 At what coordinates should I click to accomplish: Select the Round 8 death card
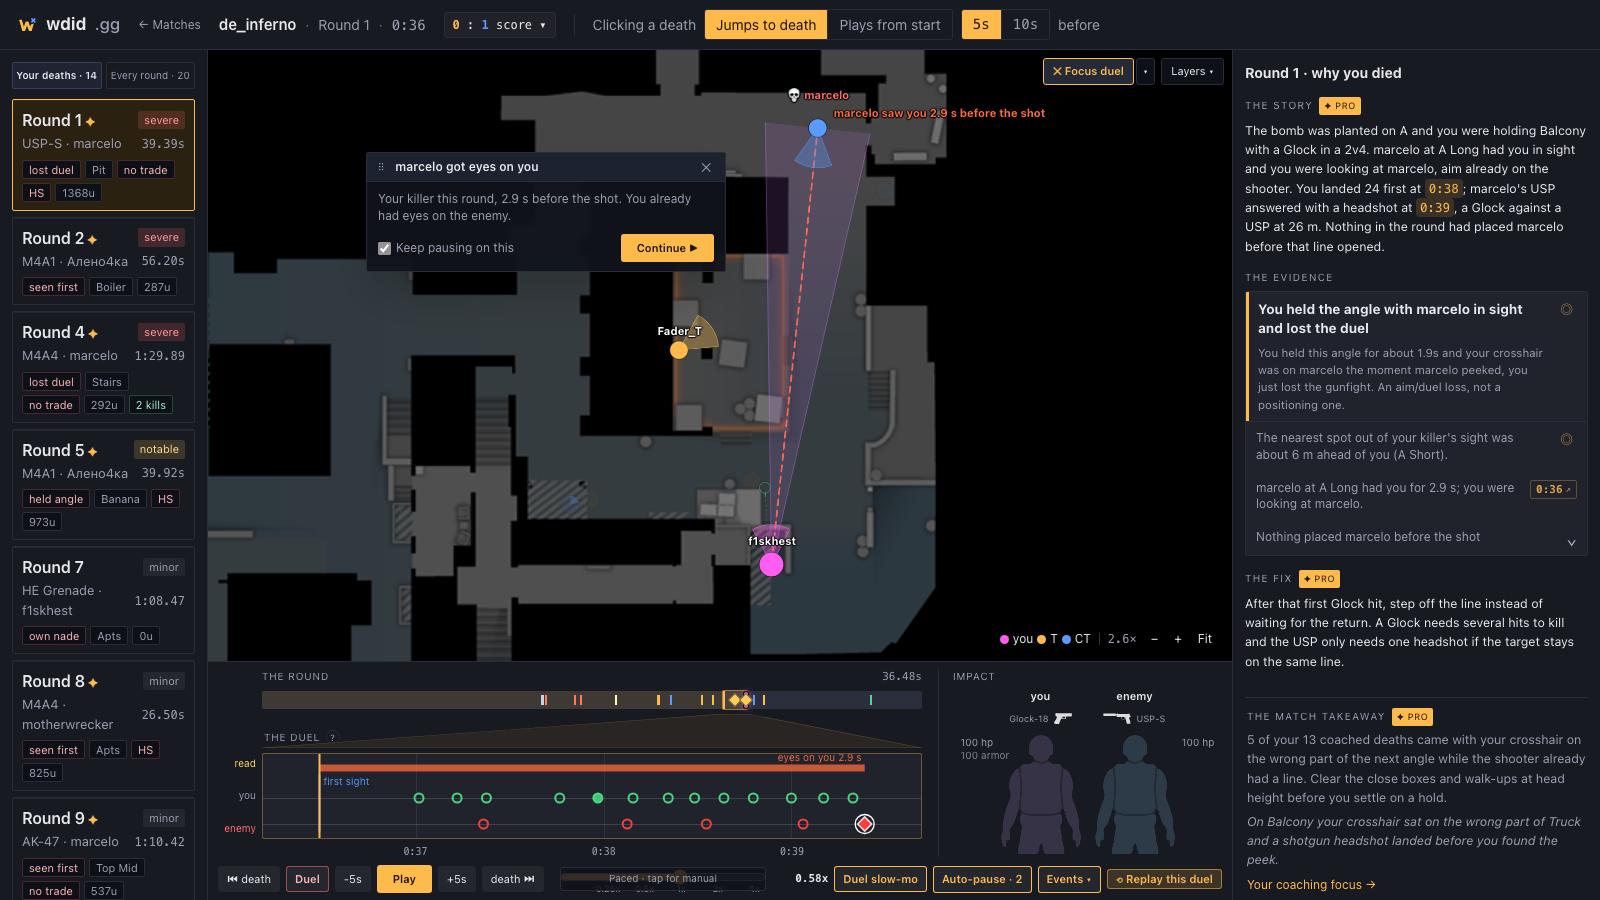coord(103,726)
